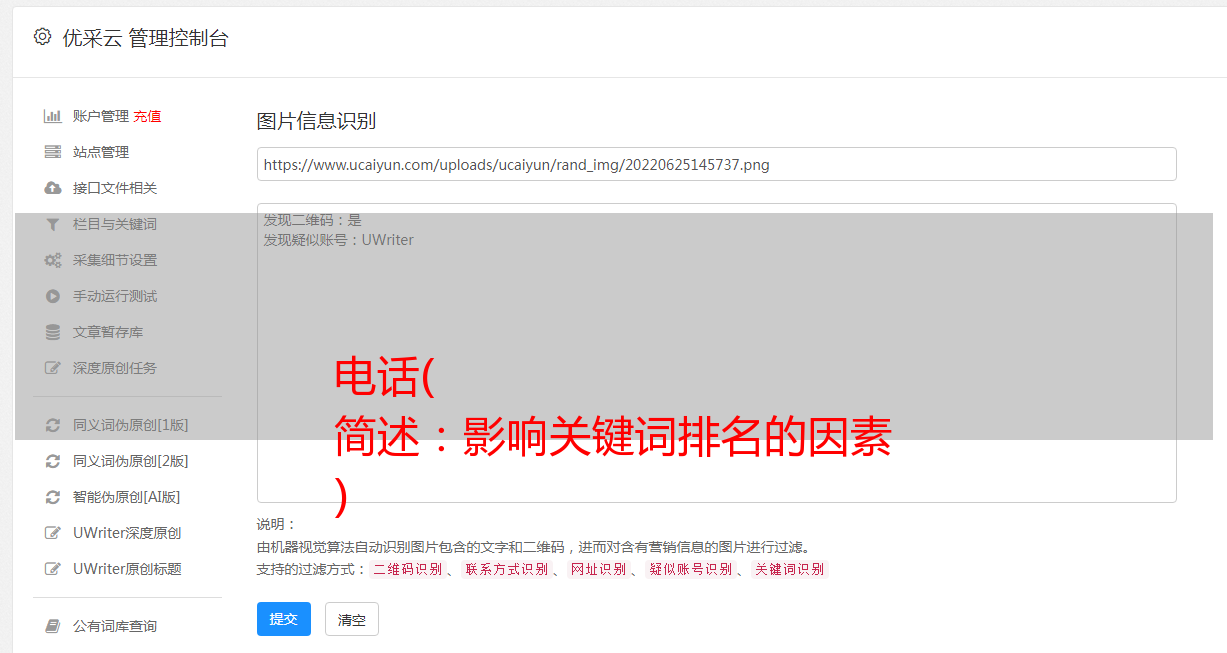The height and width of the screenshot is (653, 1227).
Task: Click the filter icon for 栏目与关键词
Action: (x=53, y=224)
